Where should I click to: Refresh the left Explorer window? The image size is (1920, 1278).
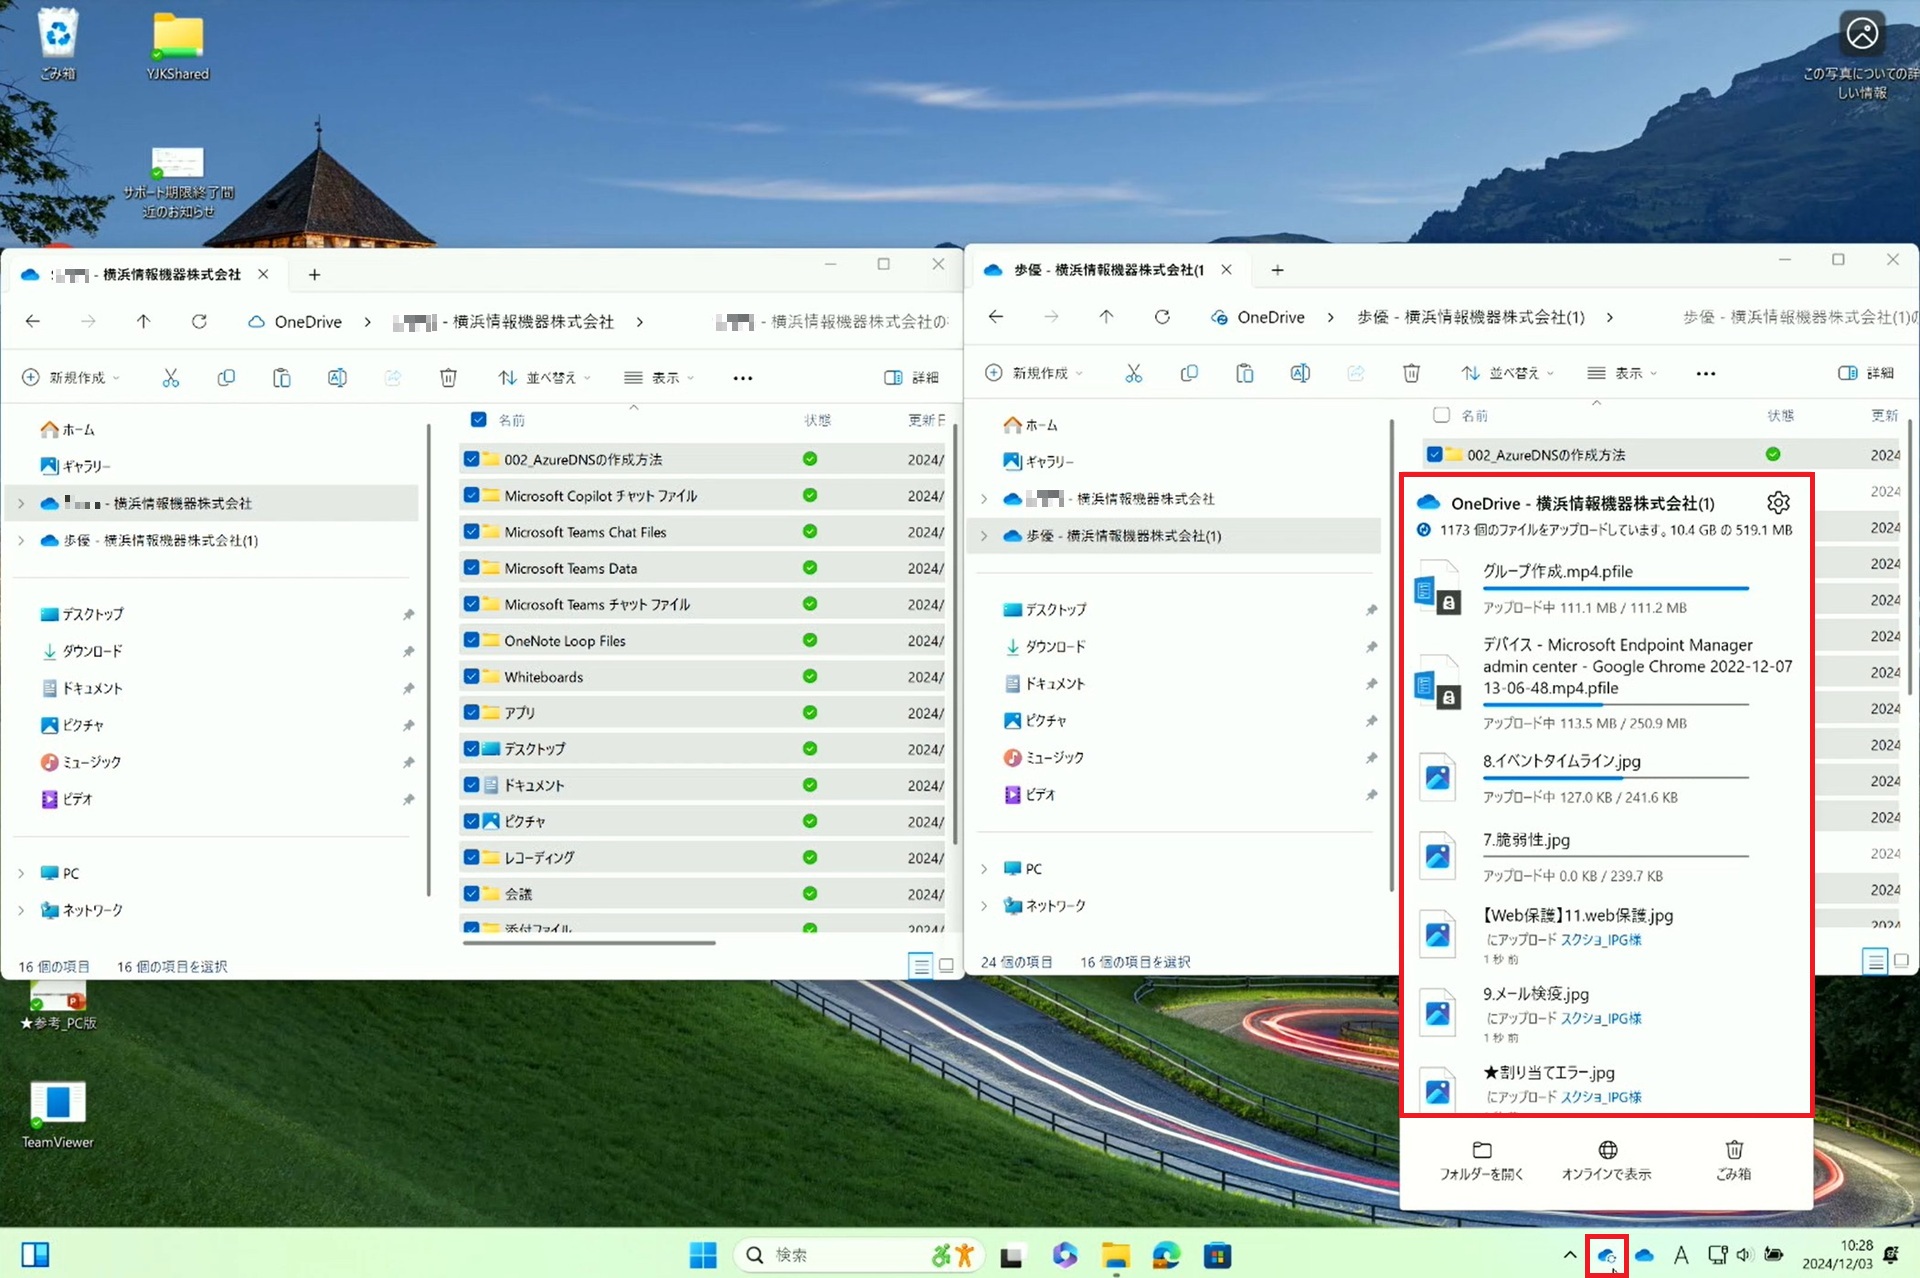(199, 321)
